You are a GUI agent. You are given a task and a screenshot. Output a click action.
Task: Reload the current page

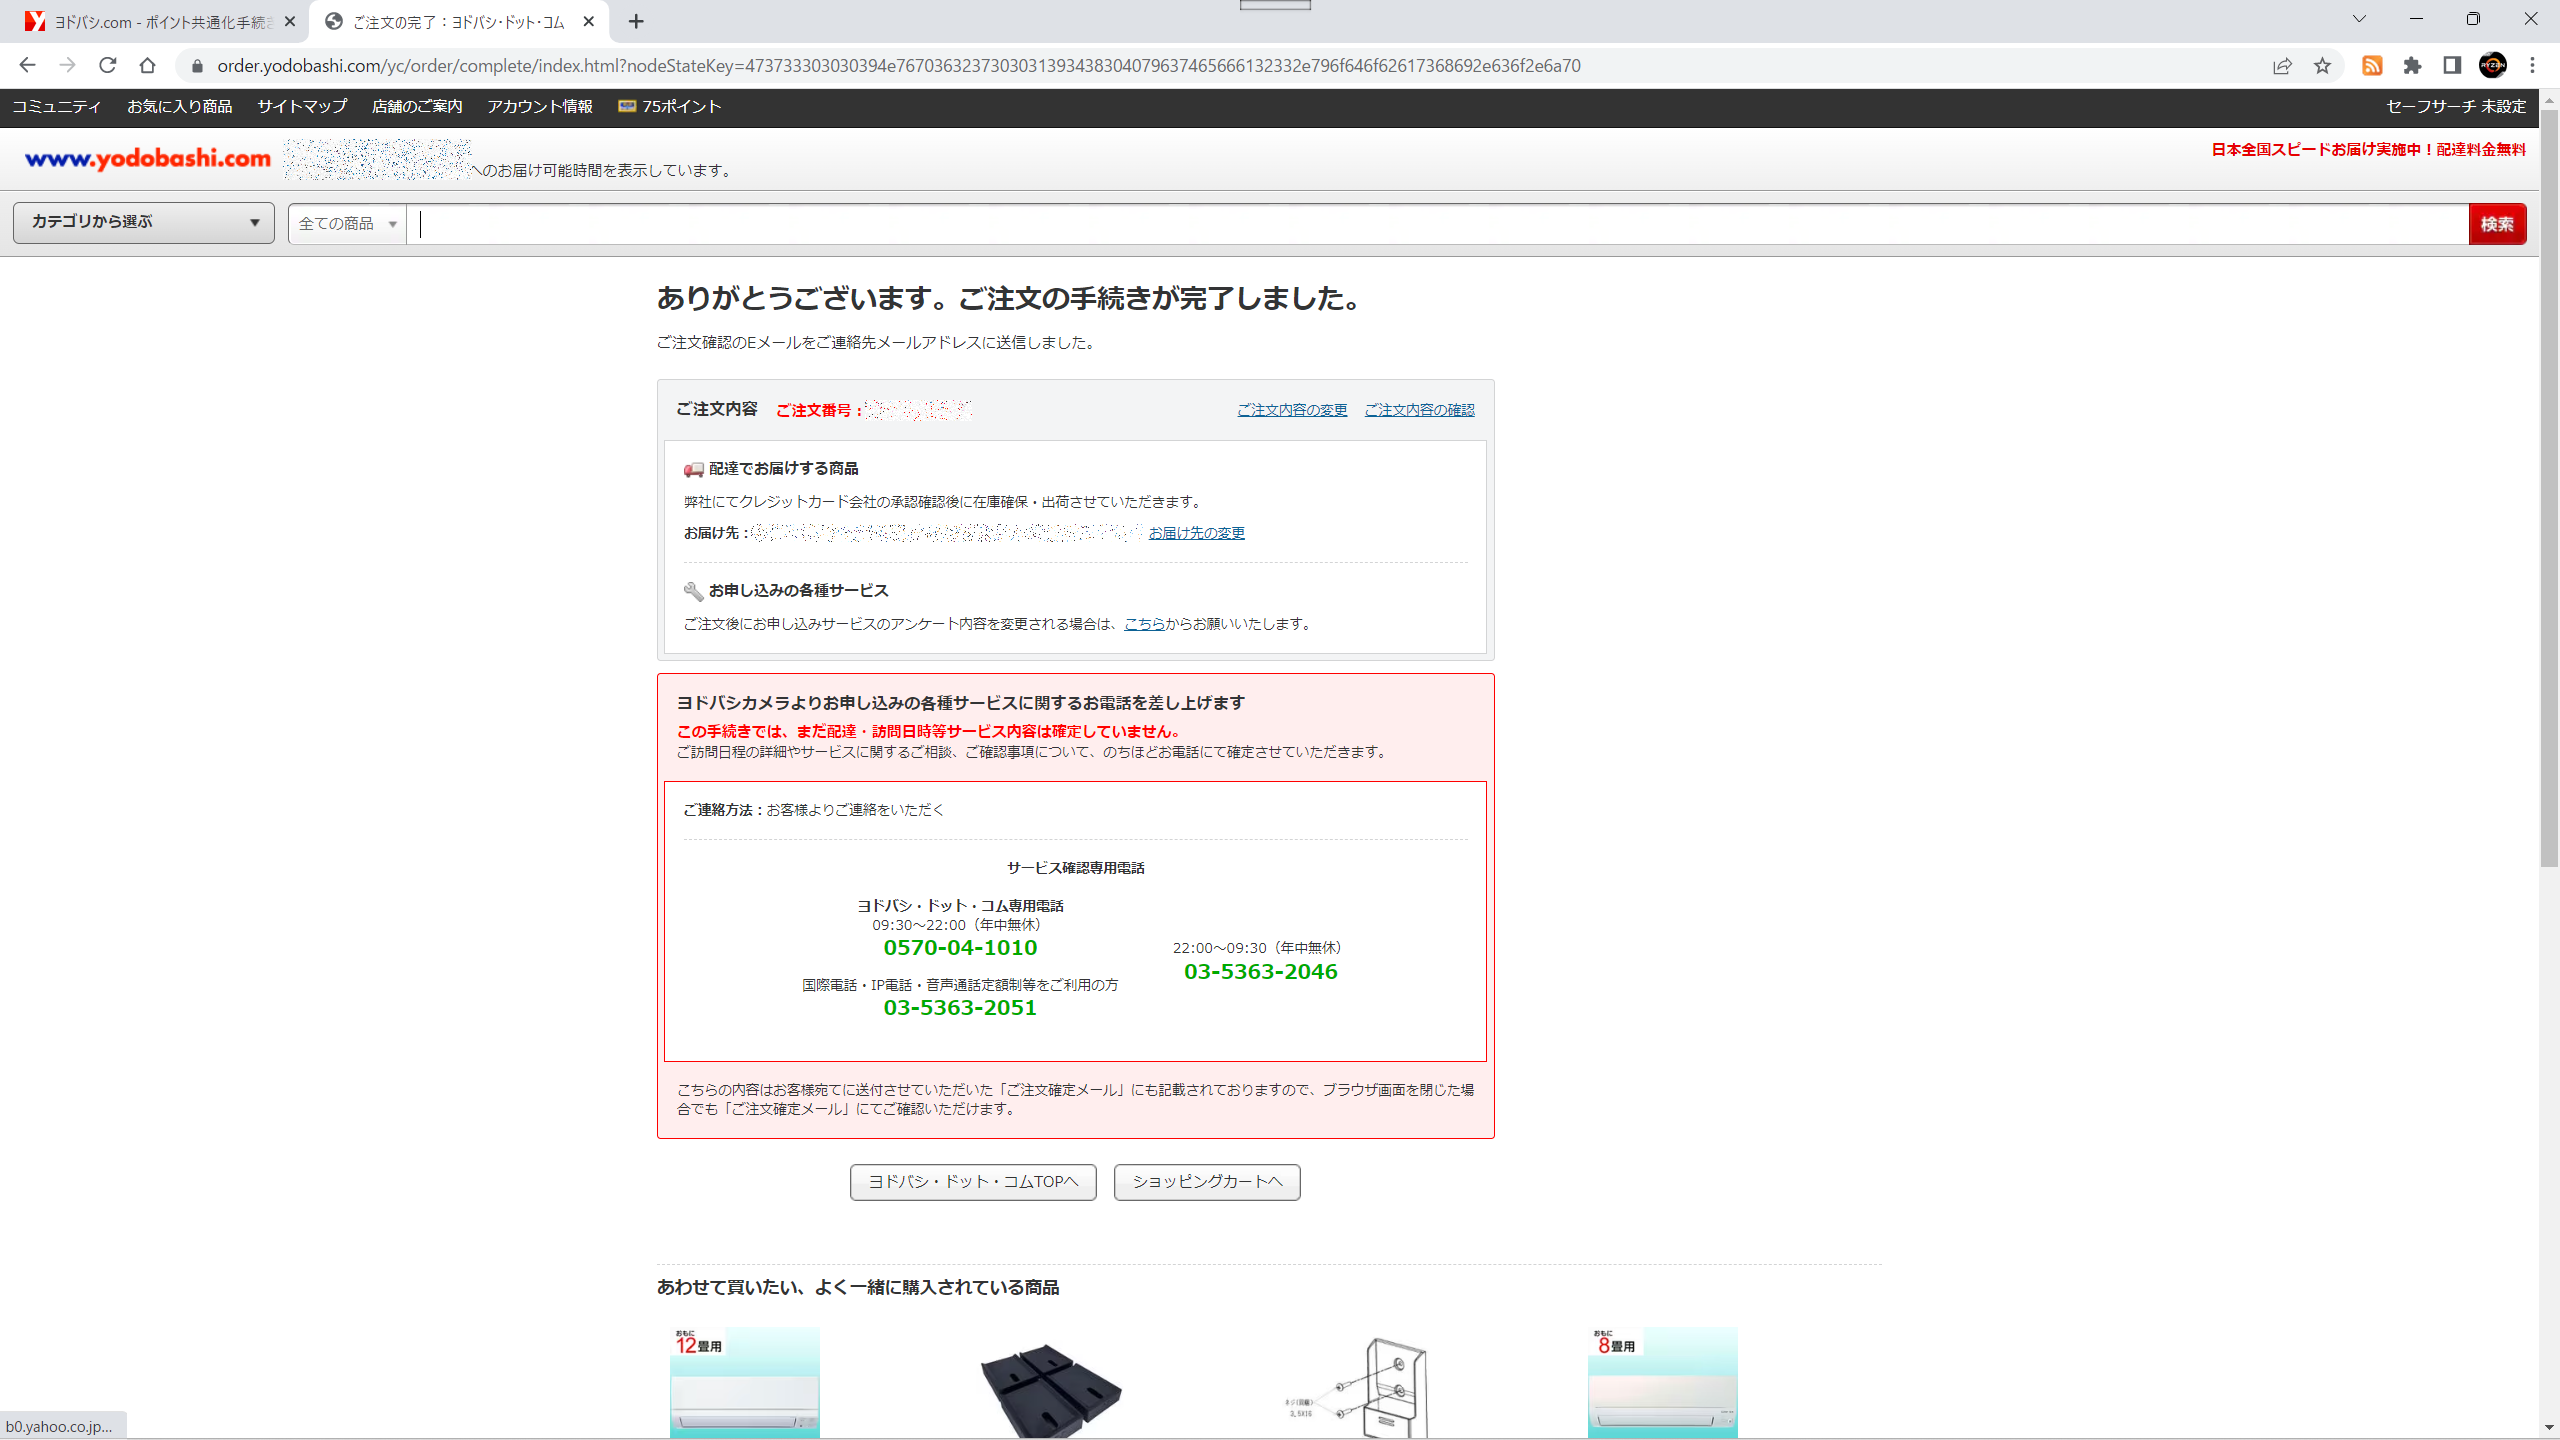[107, 65]
